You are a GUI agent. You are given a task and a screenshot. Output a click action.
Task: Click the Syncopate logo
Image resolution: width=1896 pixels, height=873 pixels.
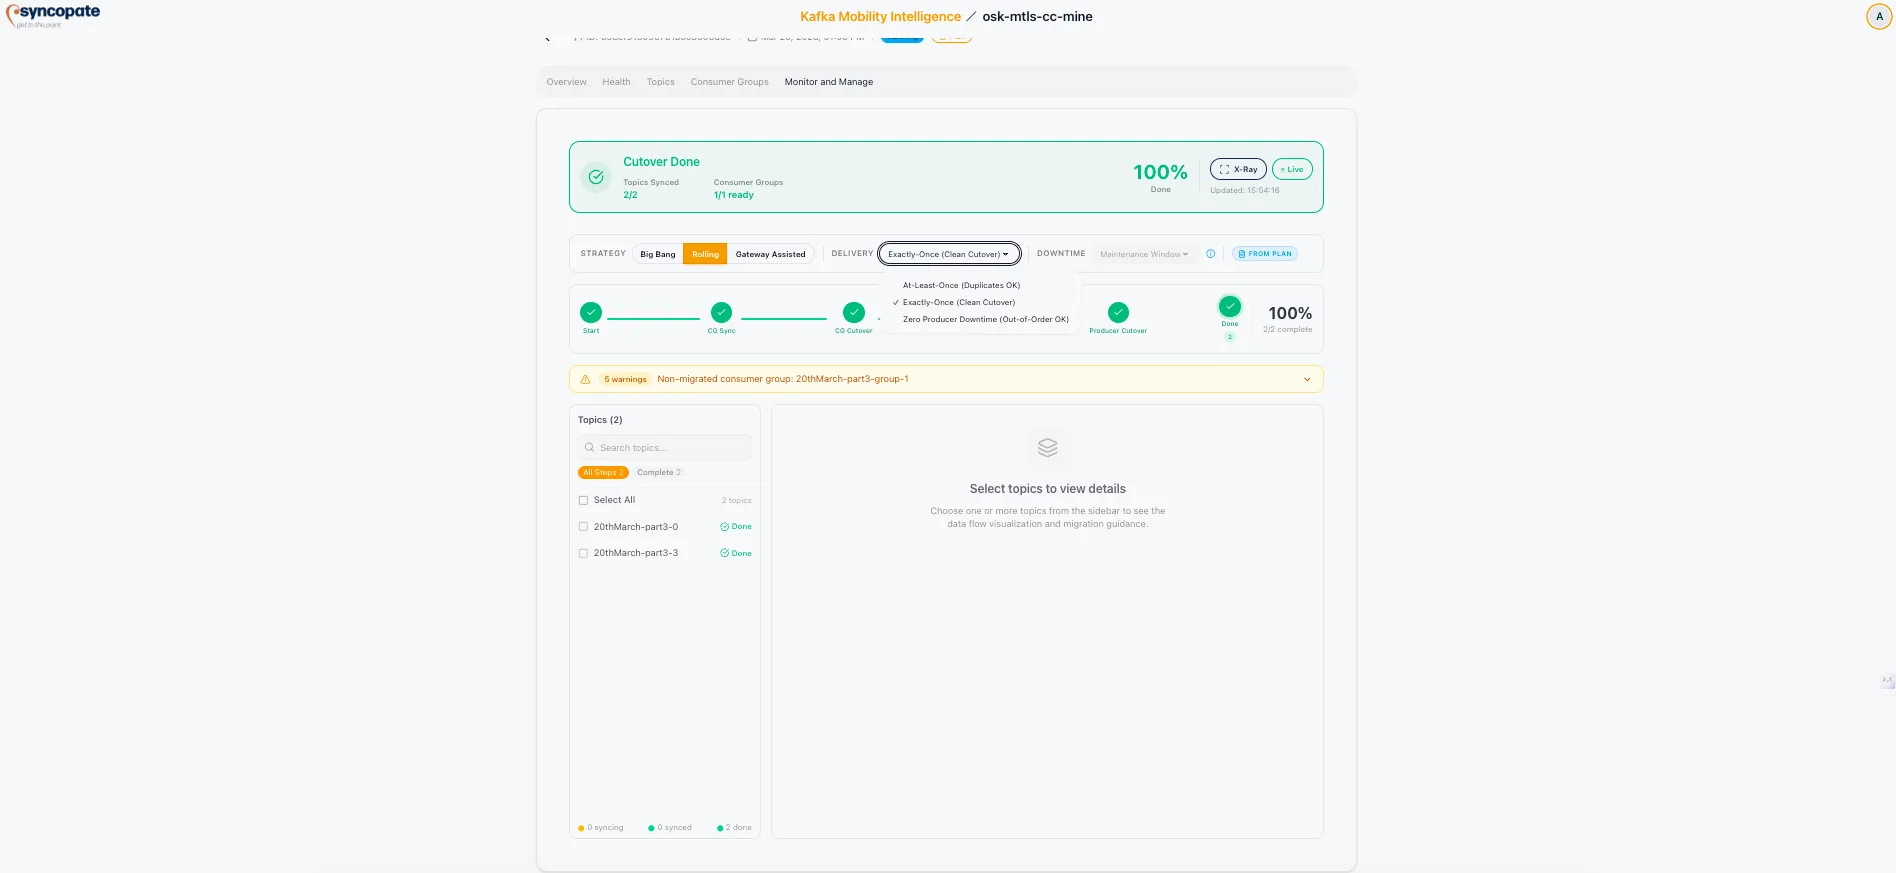click(x=53, y=15)
